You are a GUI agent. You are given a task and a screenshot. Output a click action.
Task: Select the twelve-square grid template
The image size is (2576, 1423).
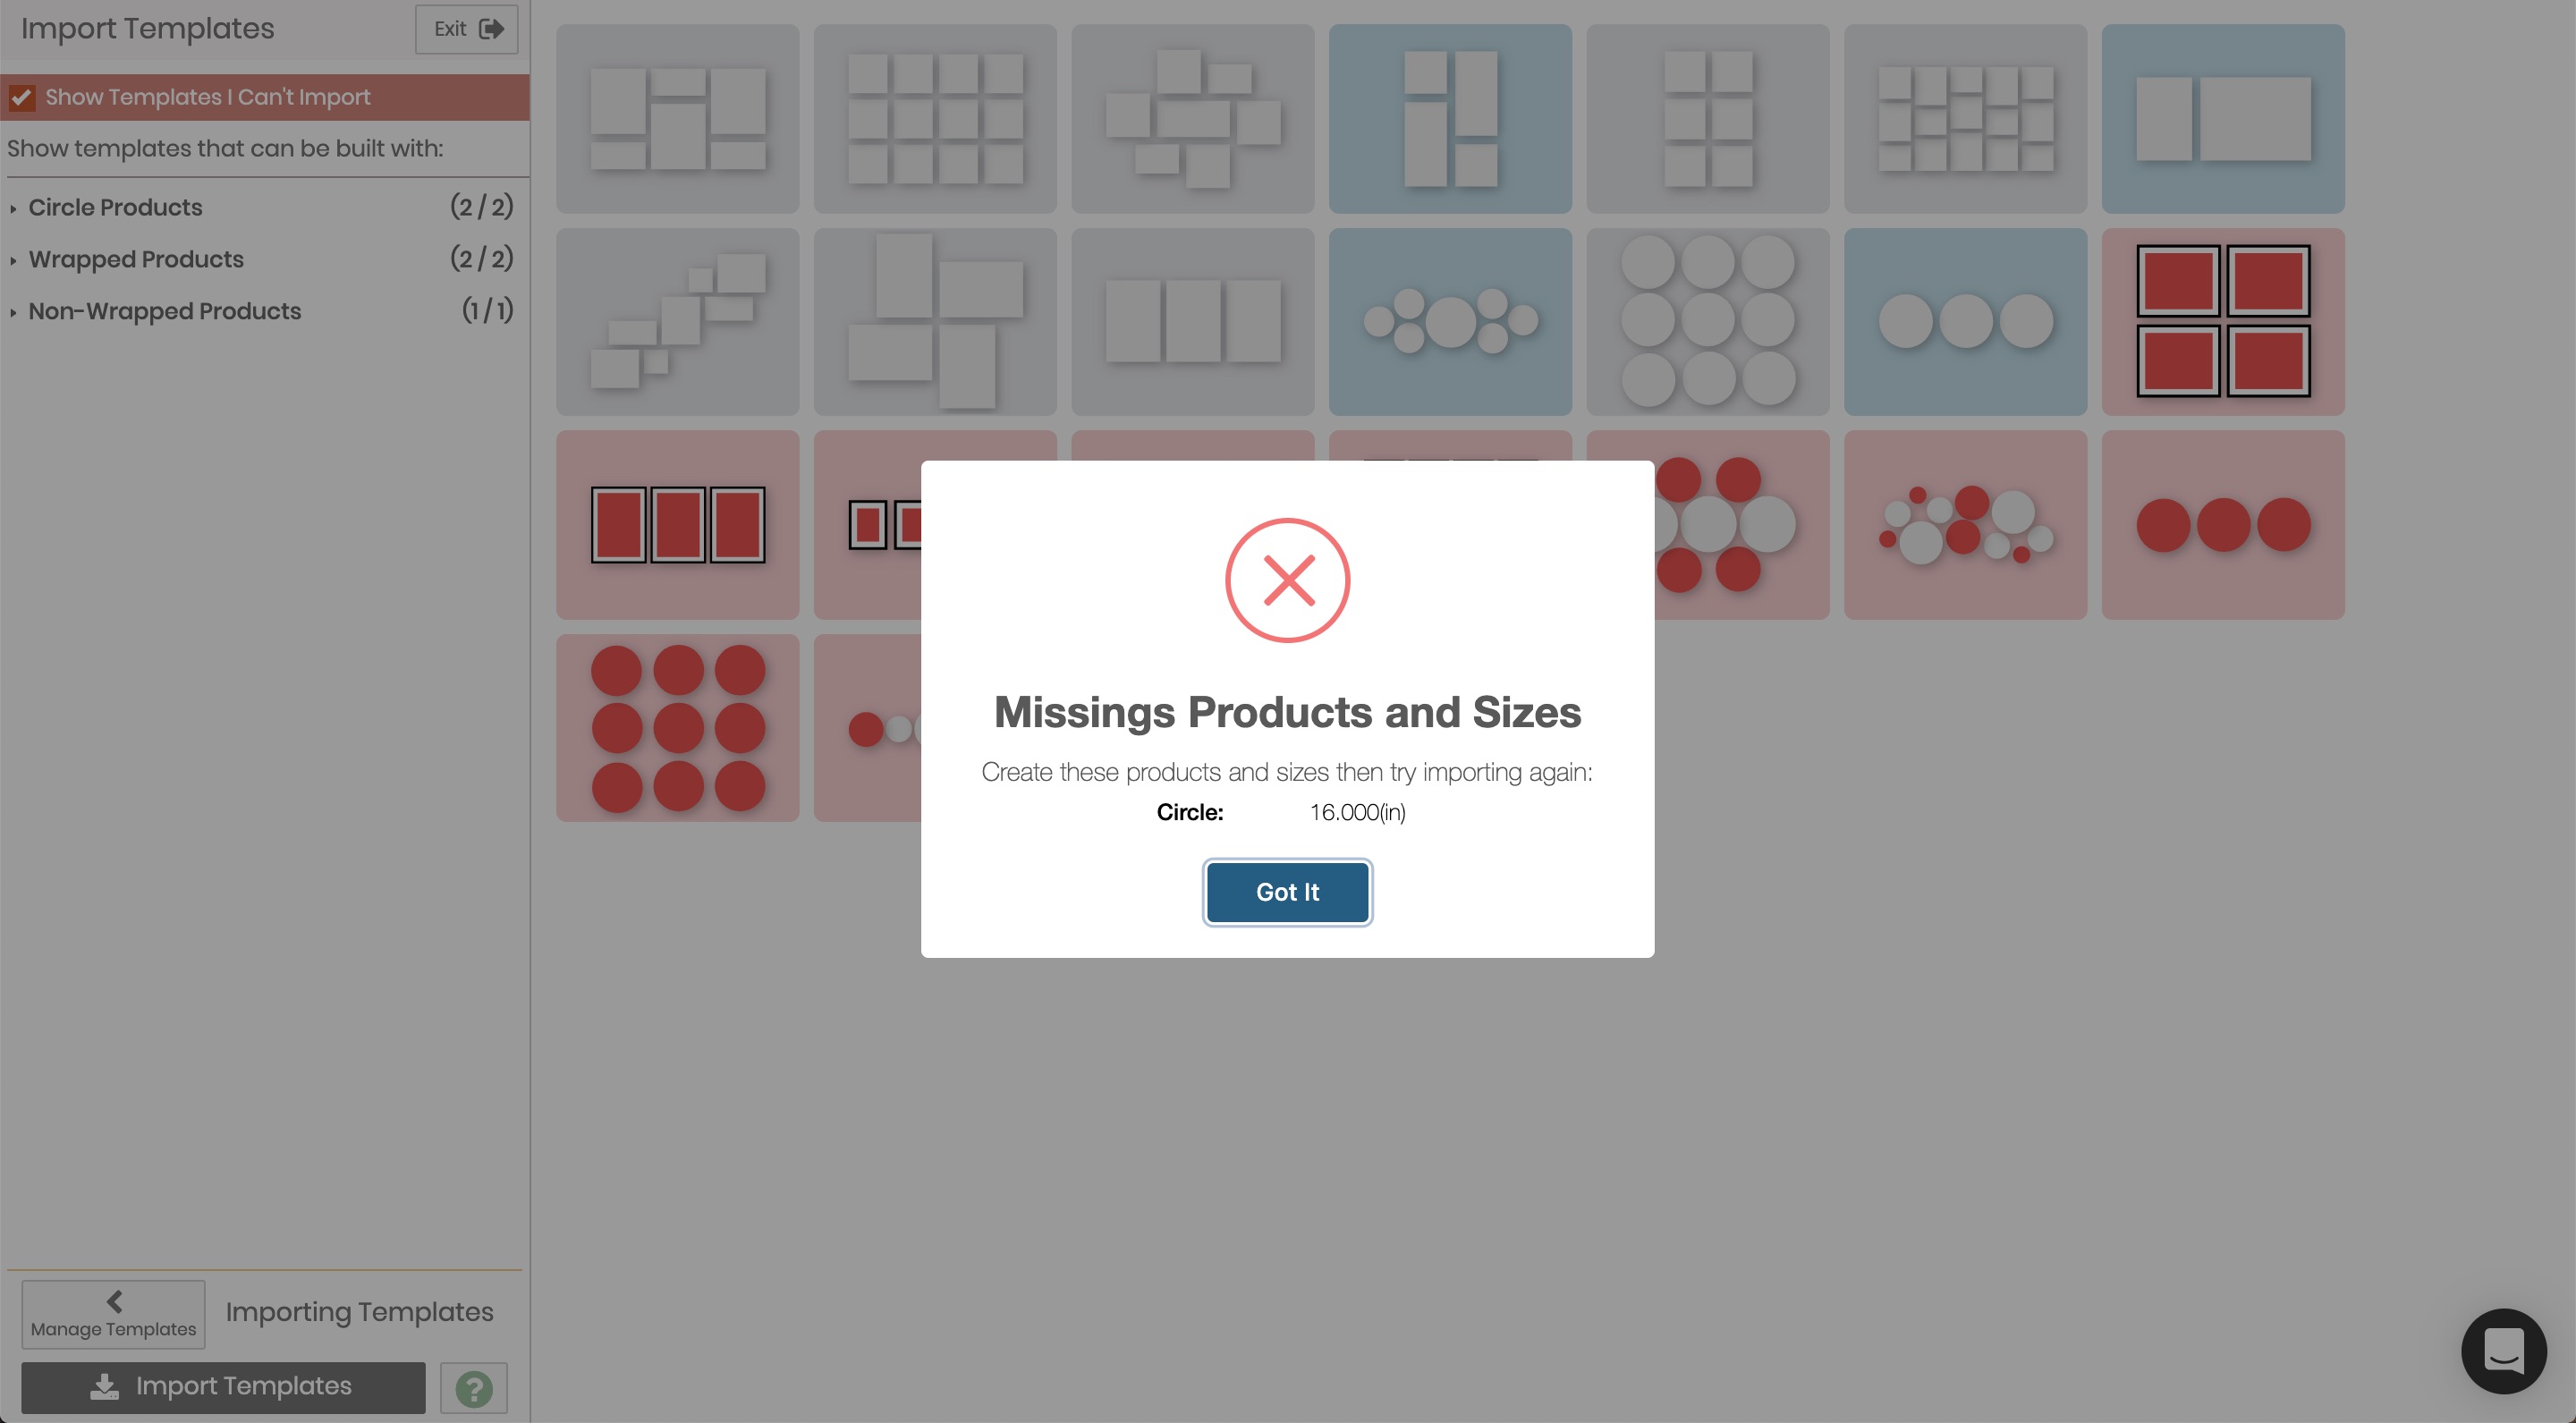tap(935, 119)
